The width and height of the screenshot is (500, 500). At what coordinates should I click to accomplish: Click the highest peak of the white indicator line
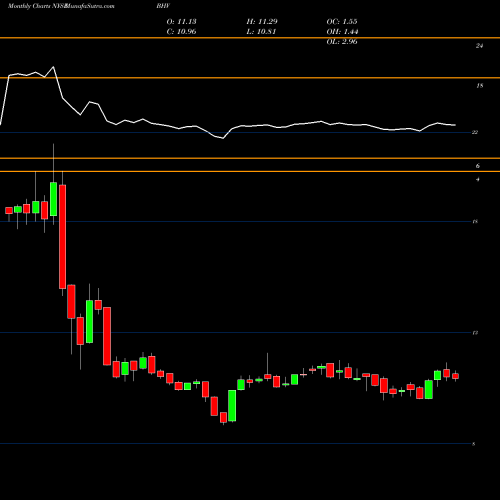pyautogui.click(x=53, y=67)
